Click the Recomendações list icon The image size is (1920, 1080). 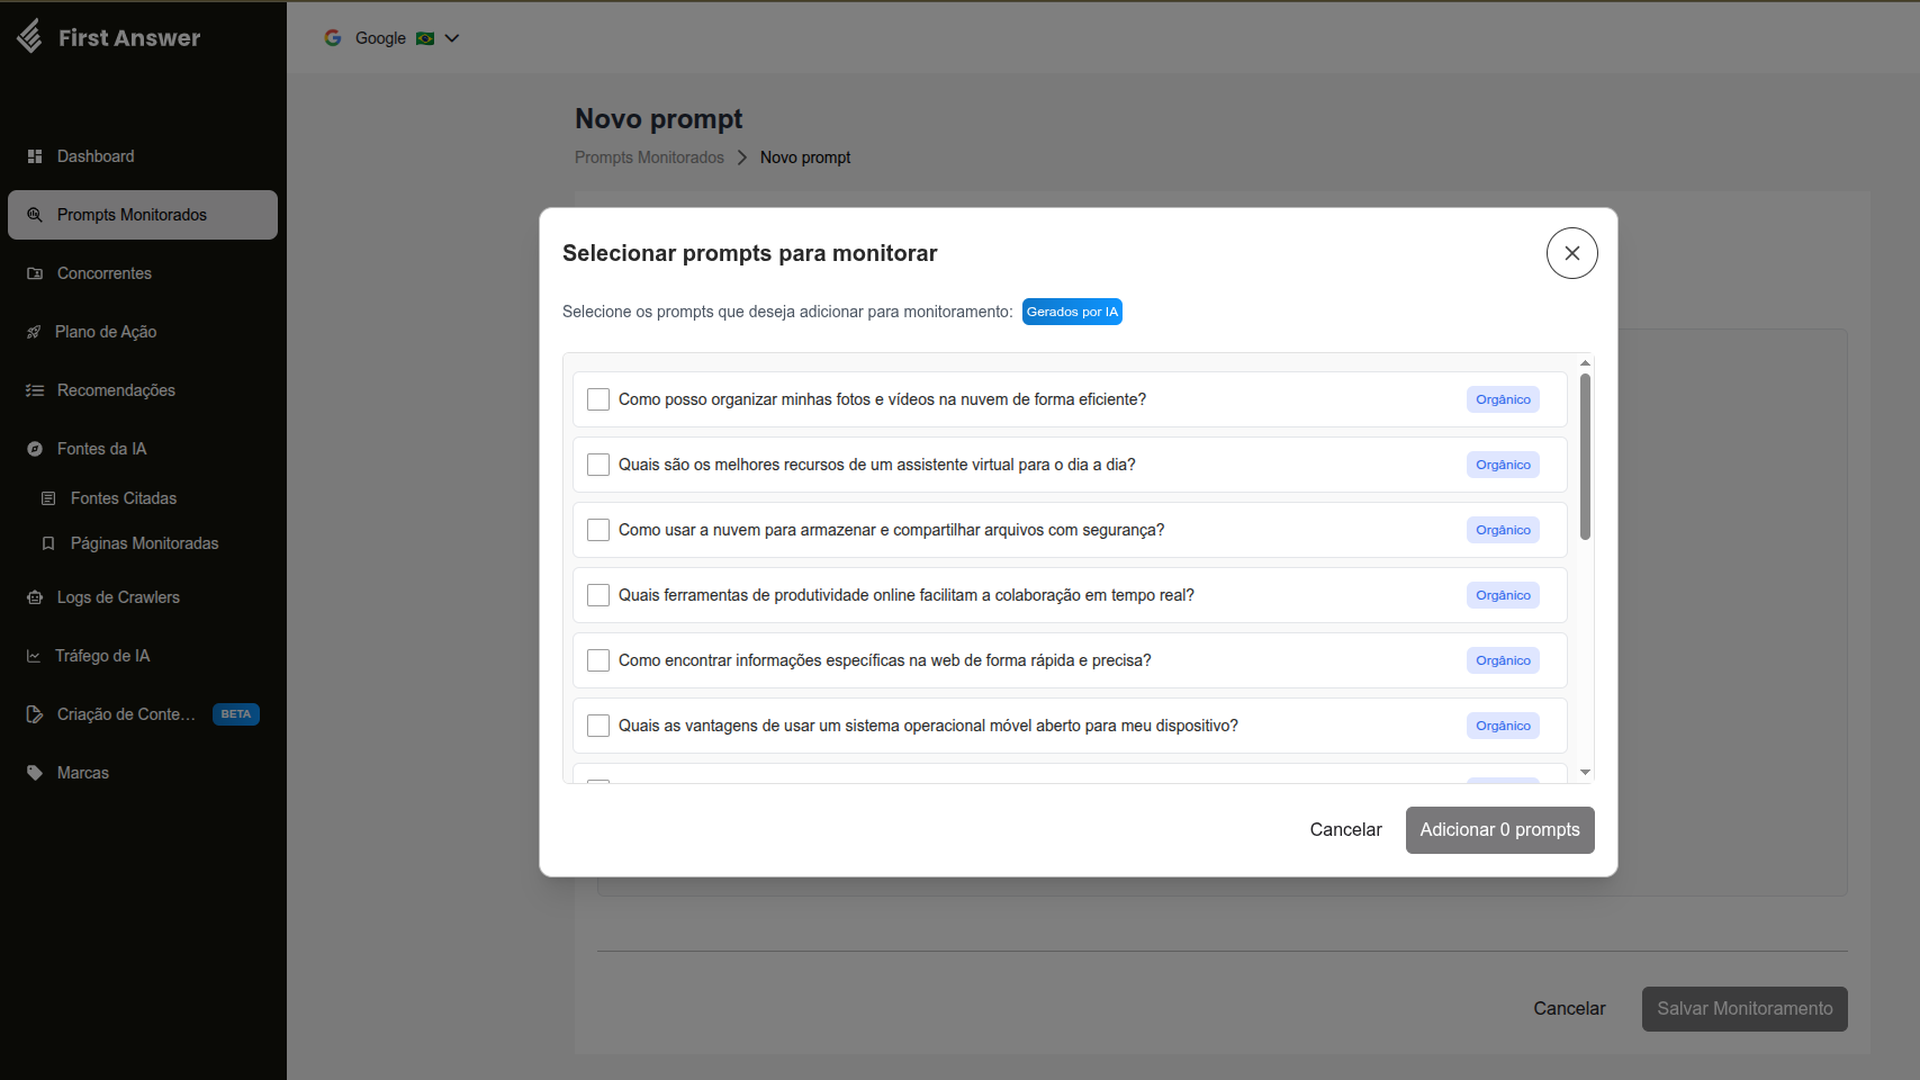[x=35, y=391]
